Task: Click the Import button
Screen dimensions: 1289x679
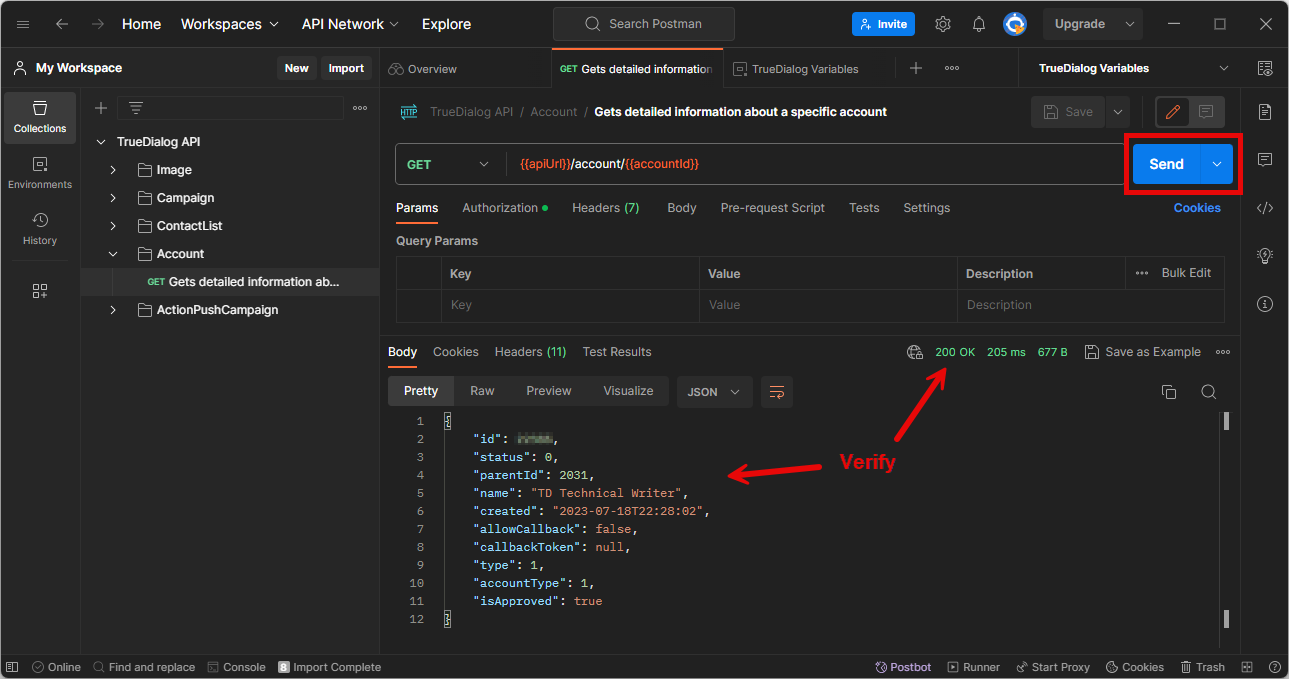Action: tap(346, 68)
